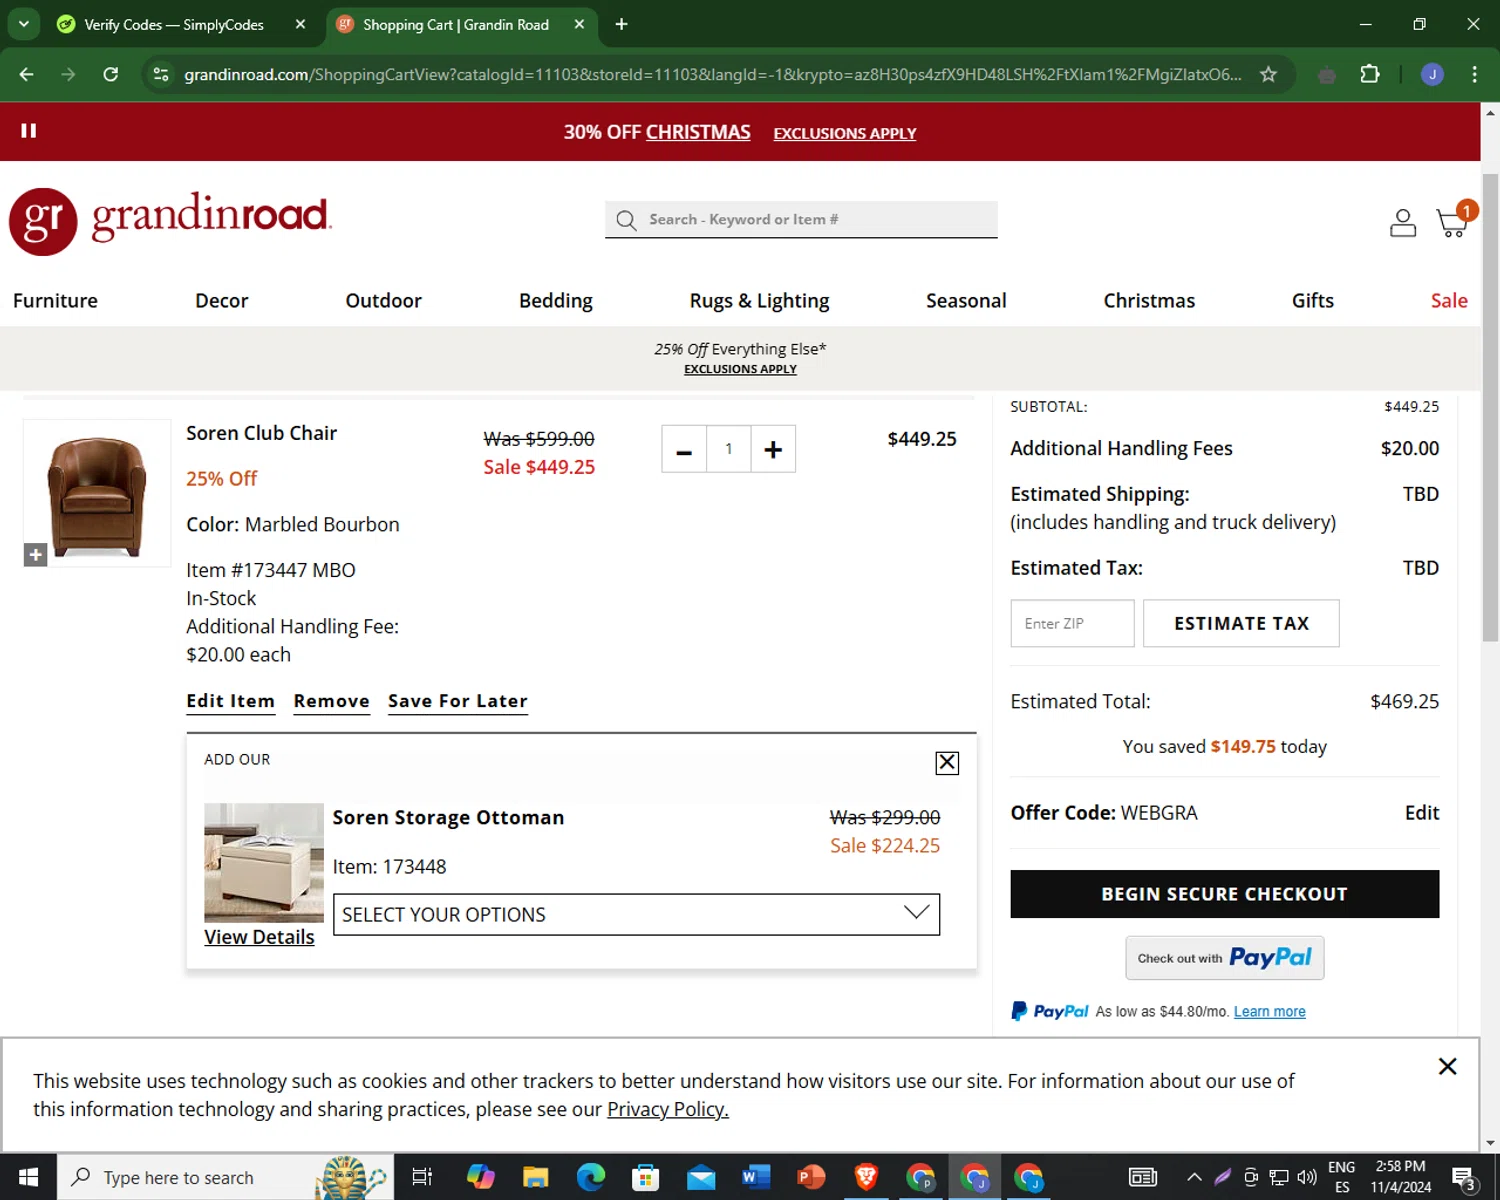Open the account profile icon
Image resolution: width=1500 pixels, height=1200 pixels.
pos(1403,222)
